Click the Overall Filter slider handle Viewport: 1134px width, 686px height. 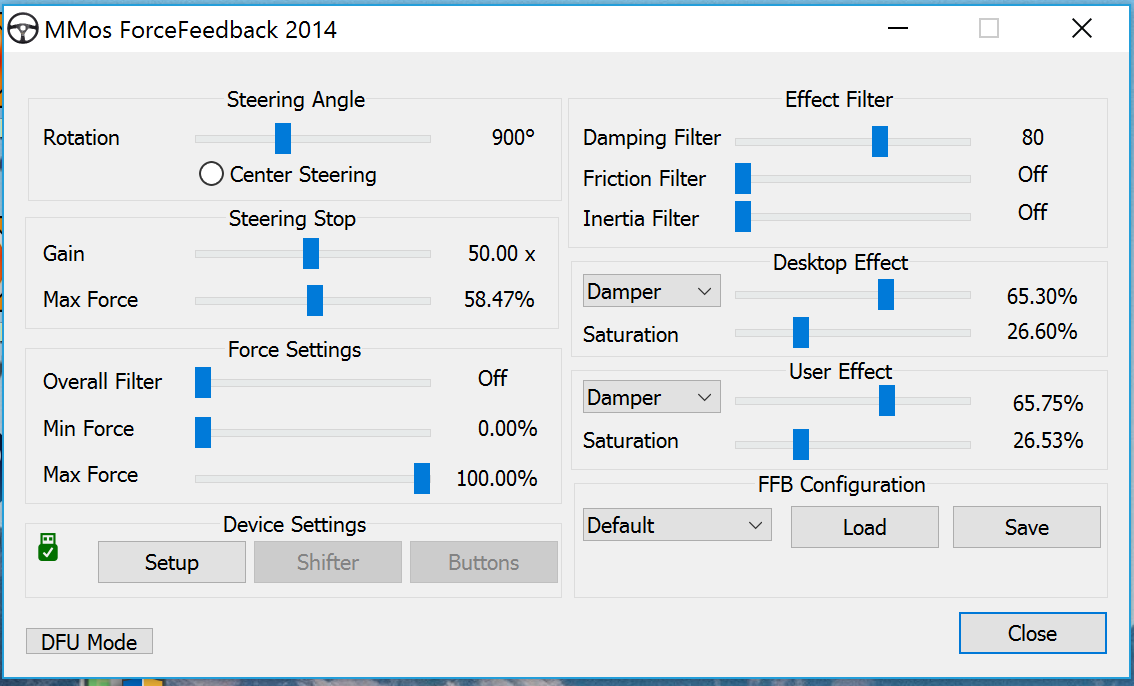(x=203, y=382)
